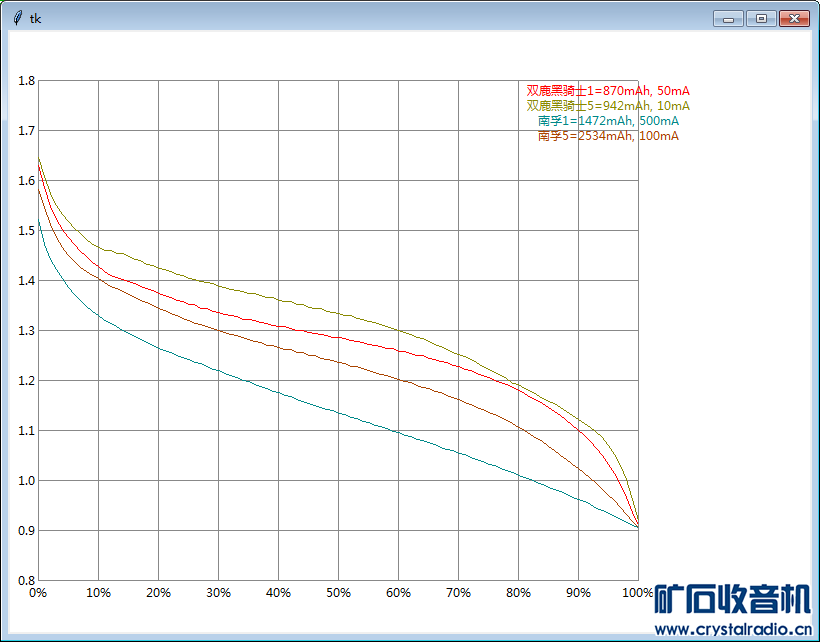Click the tk feather icon in title bar
This screenshot has width=820, height=642.
18,18
